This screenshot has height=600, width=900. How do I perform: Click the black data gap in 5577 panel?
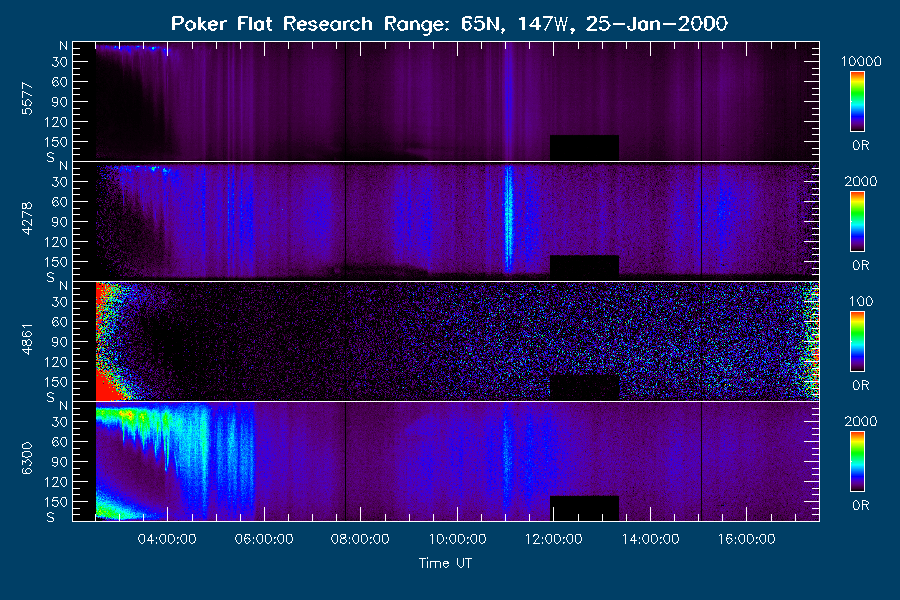pos(584,147)
